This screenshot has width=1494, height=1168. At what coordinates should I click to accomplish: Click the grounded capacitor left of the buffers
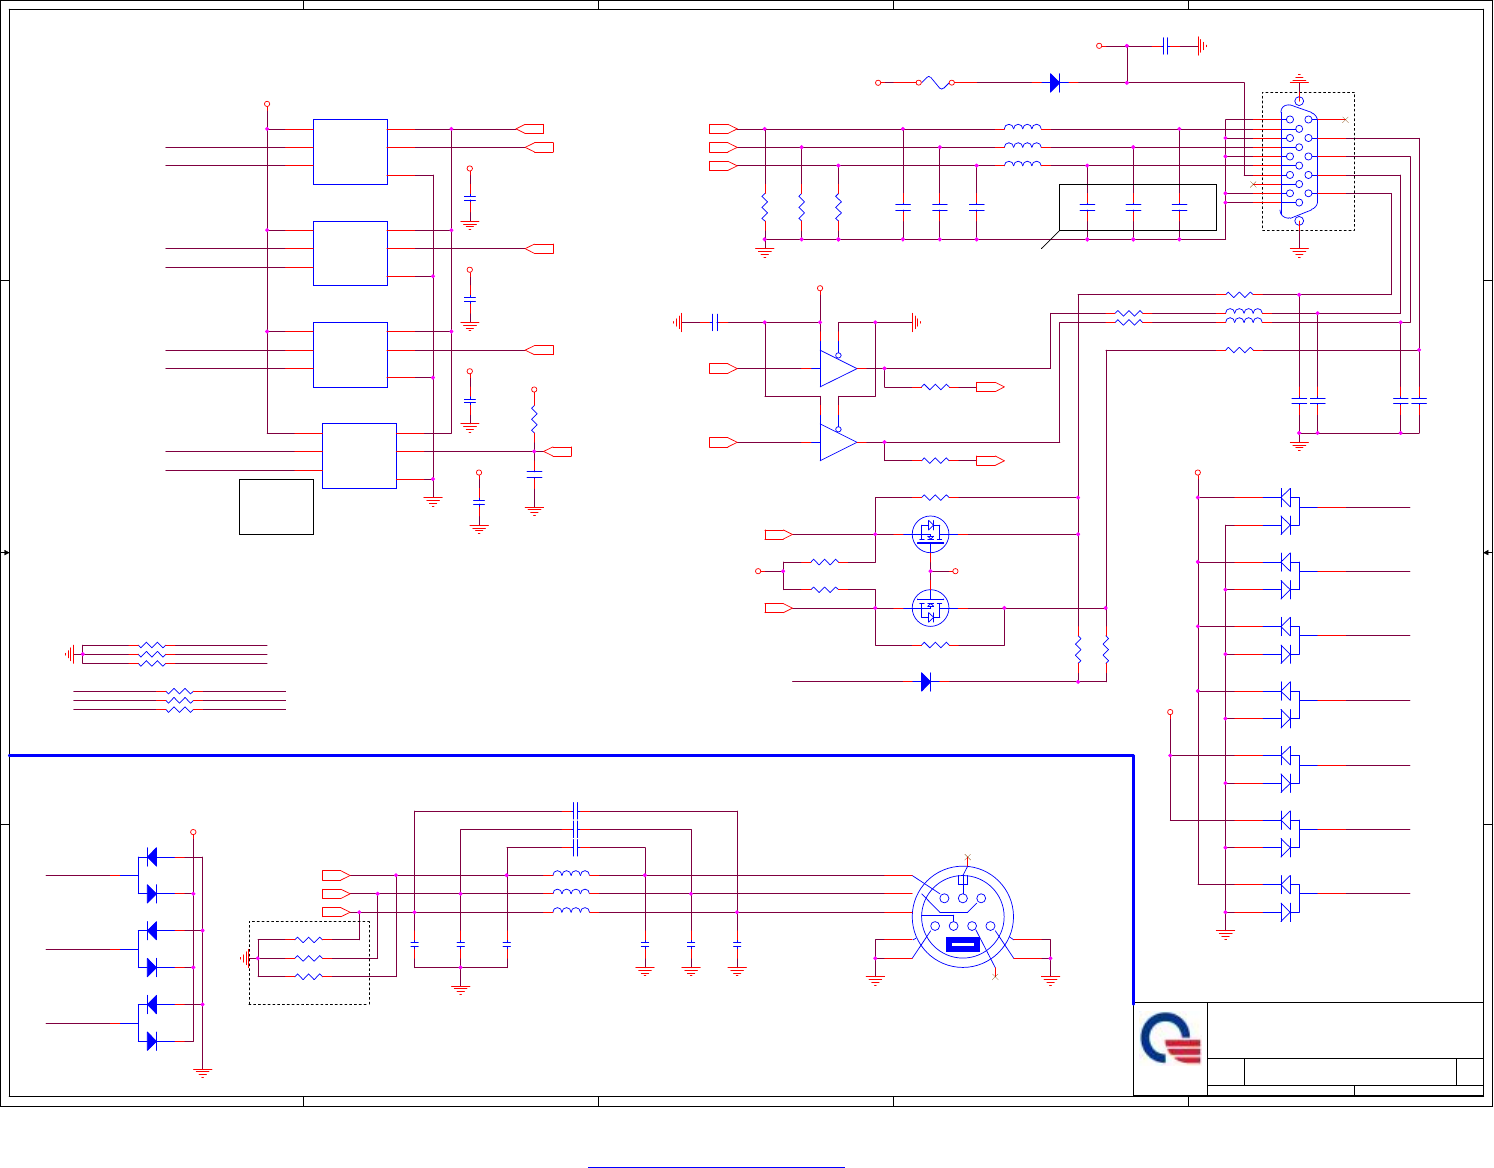click(714, 322)
